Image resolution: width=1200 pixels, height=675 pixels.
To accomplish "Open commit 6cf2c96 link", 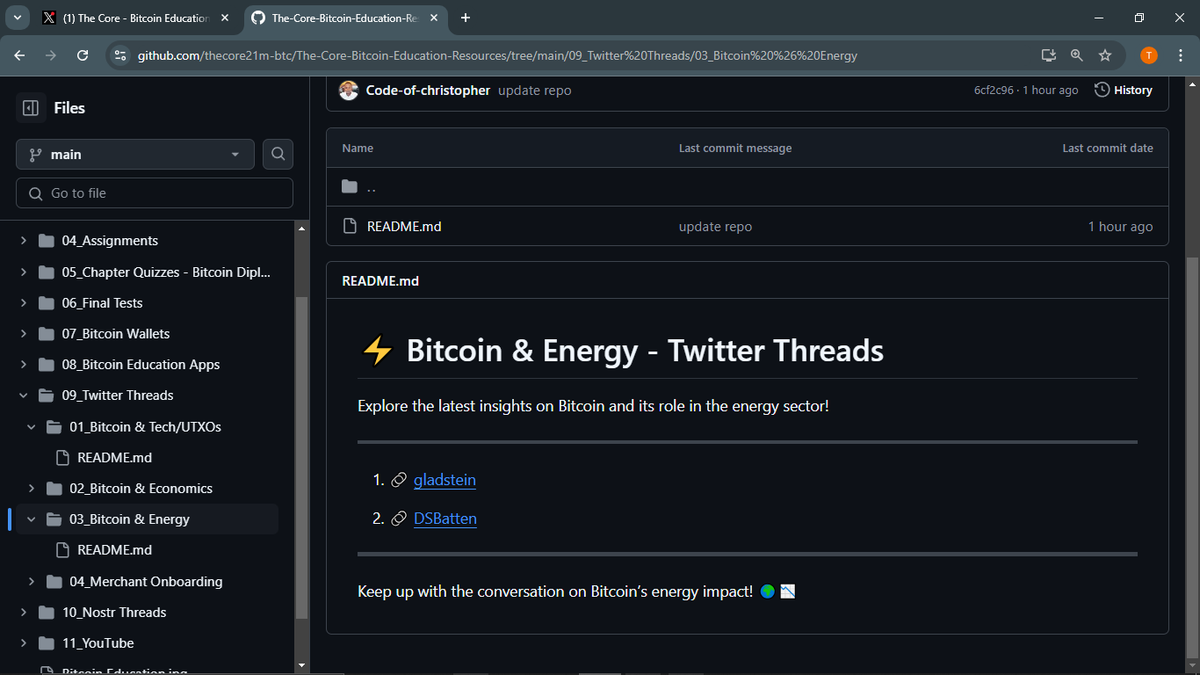I will pos(995,90).
